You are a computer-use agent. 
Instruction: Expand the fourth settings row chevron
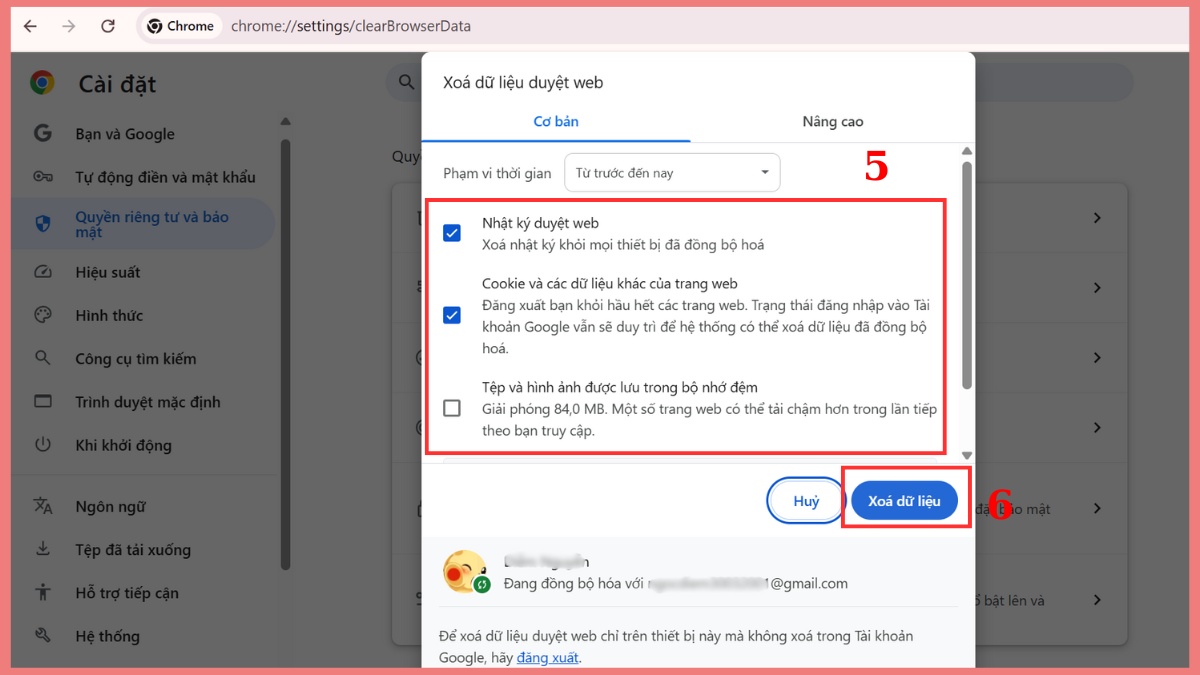(1097, 428)
